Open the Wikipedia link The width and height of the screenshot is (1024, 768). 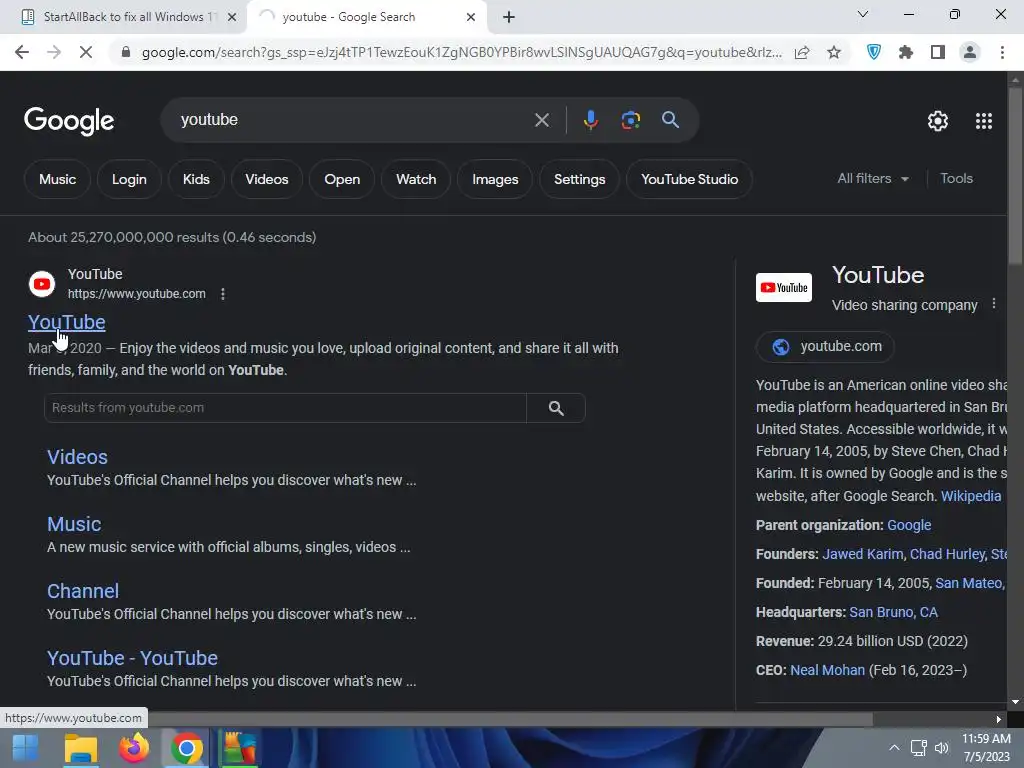(970, 496)
